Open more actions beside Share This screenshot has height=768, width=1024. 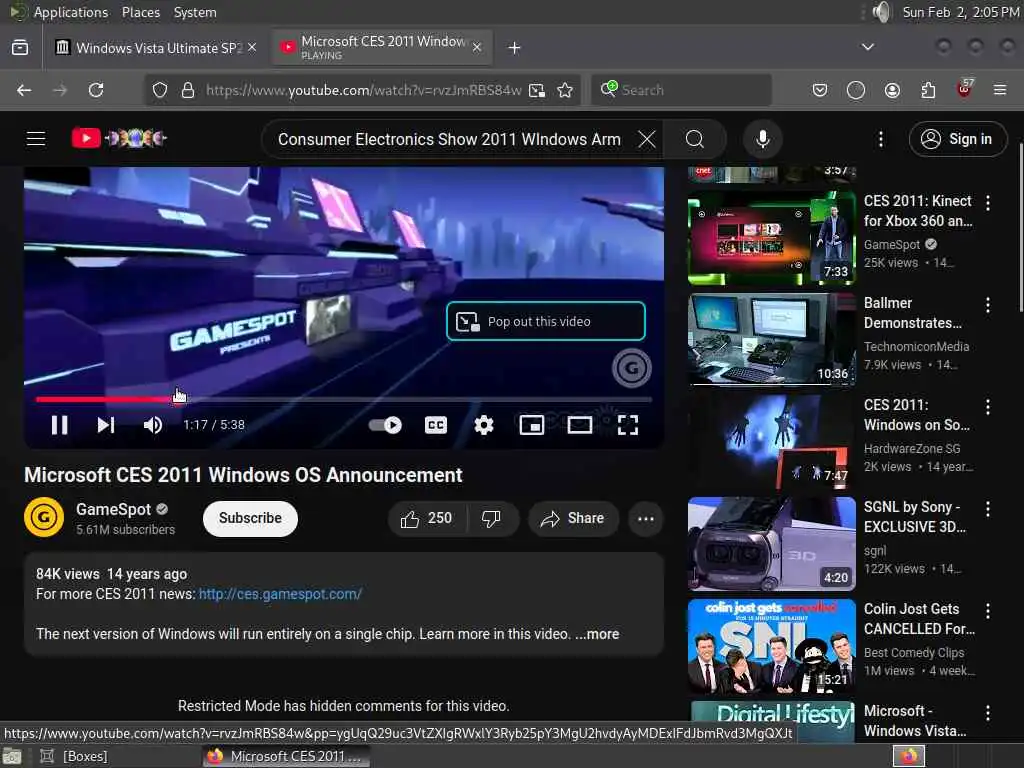coord(646,519)
